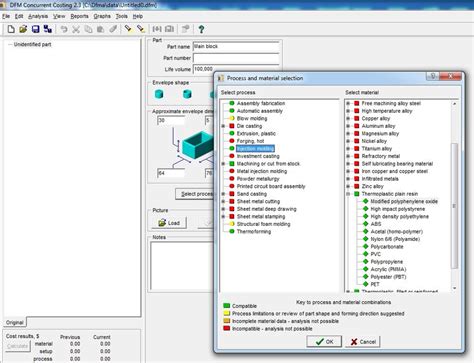Screen dimensions: 474x363
Task: Select Investment casting process
Action: 258,156
